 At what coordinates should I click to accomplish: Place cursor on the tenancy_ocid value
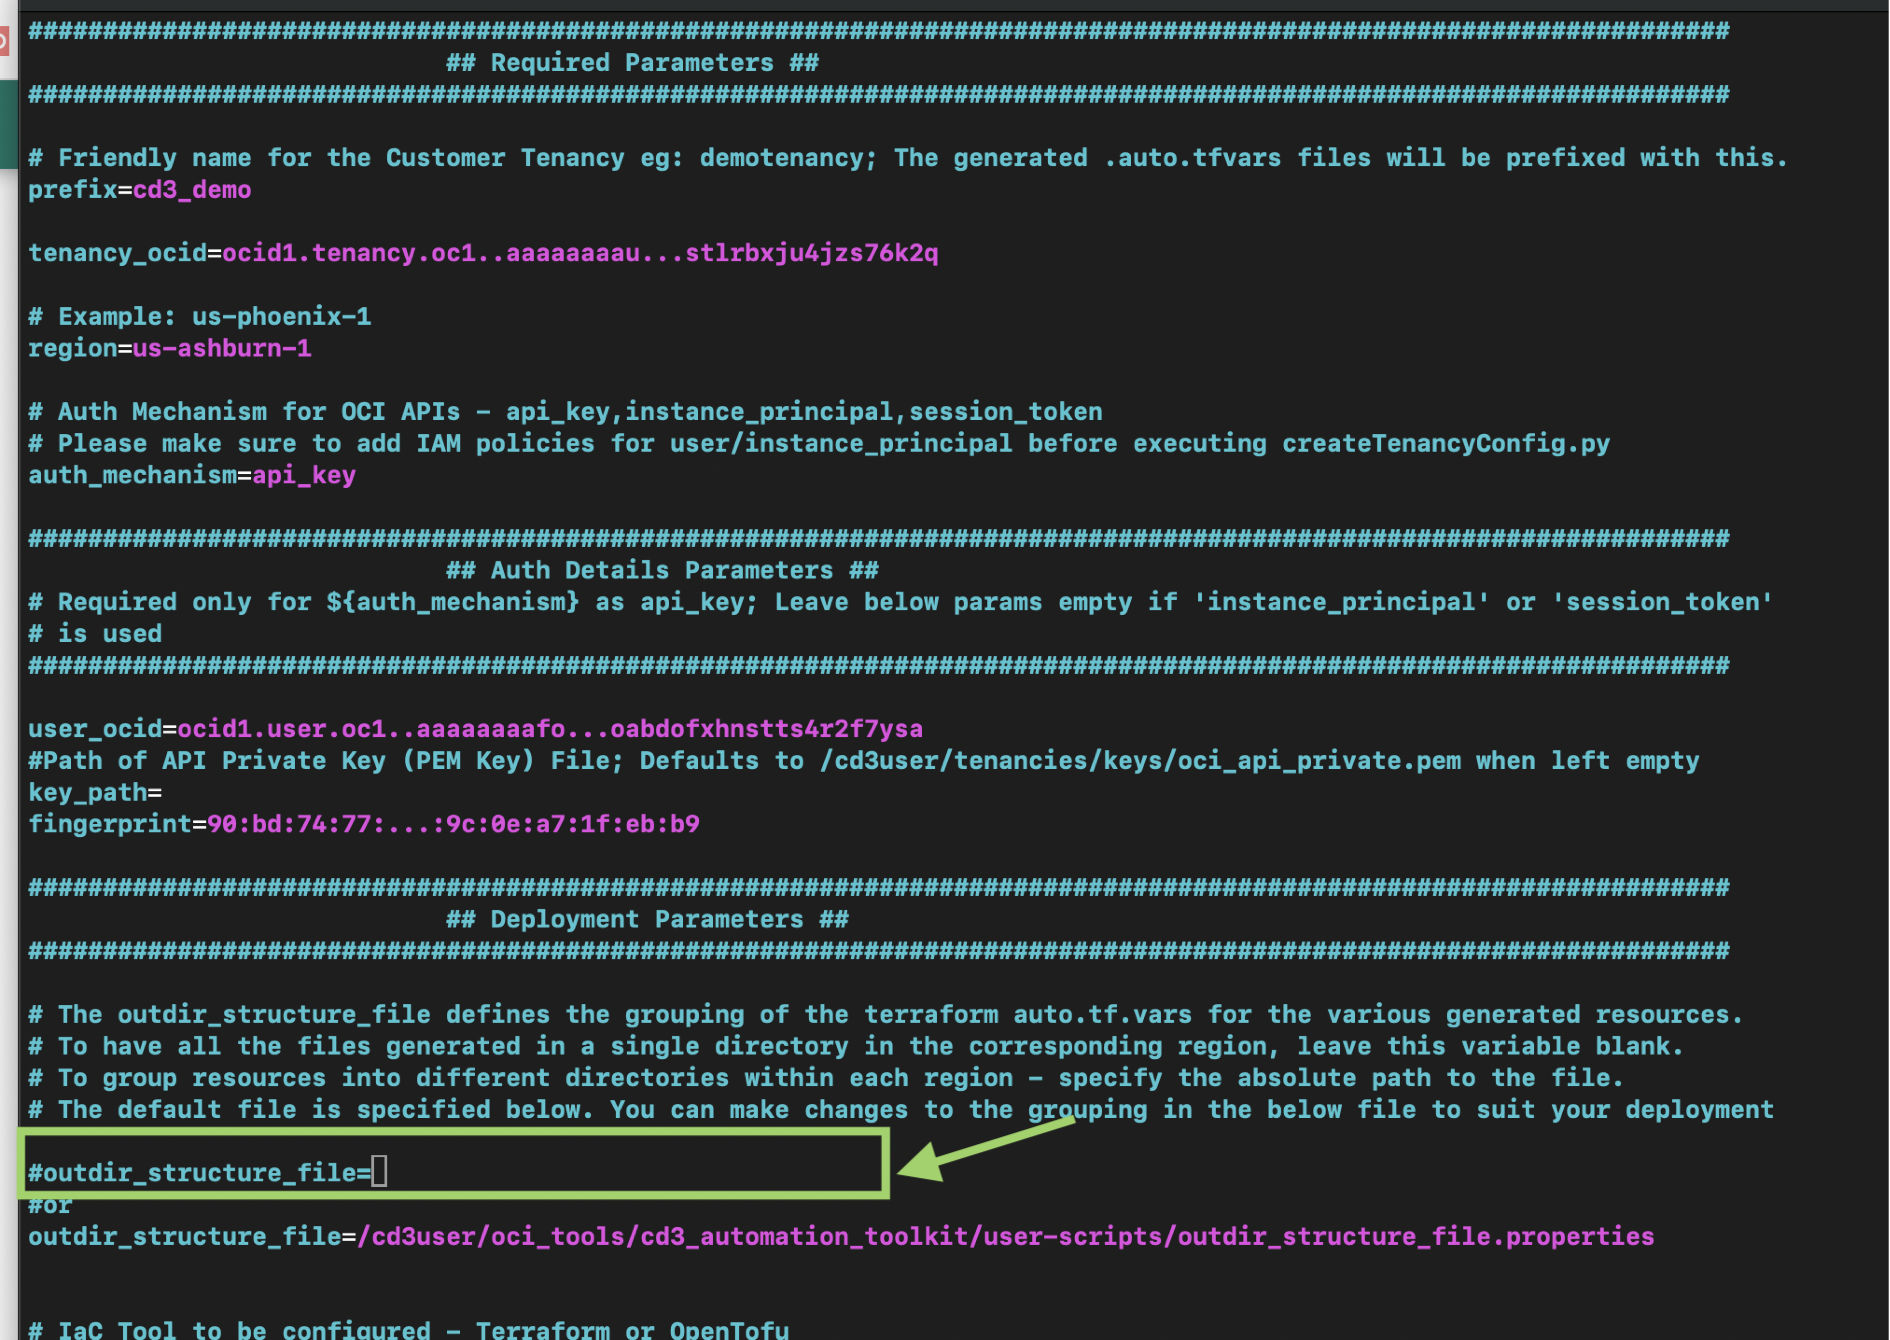click(579, 253)
